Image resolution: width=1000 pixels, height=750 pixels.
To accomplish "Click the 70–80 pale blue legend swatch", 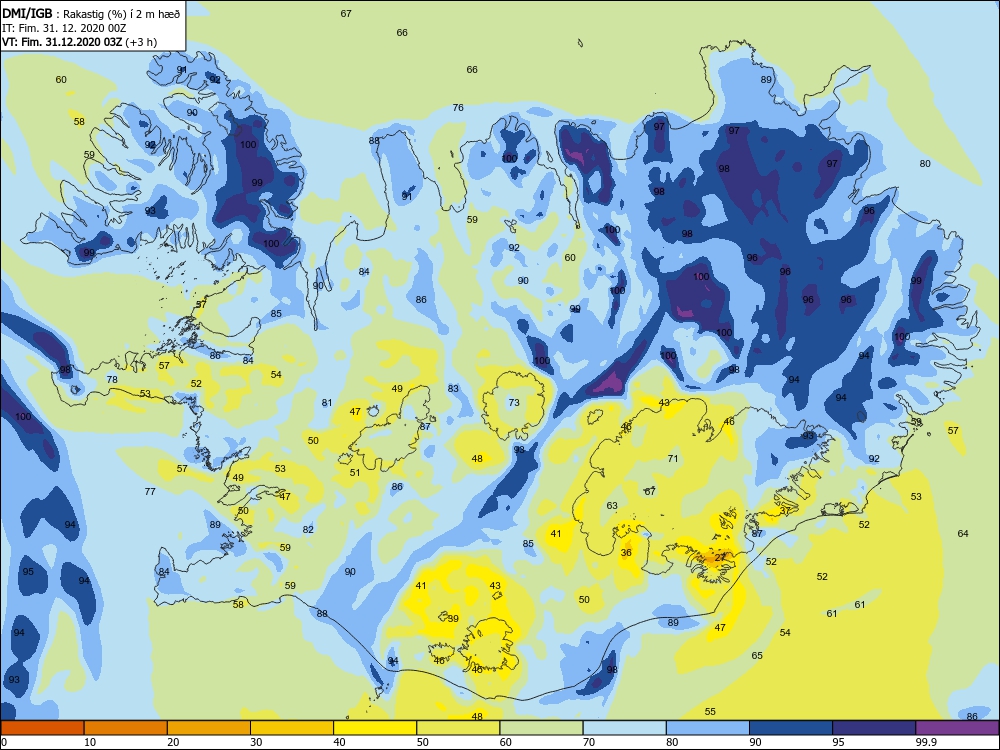I will [x=624, y=728].
